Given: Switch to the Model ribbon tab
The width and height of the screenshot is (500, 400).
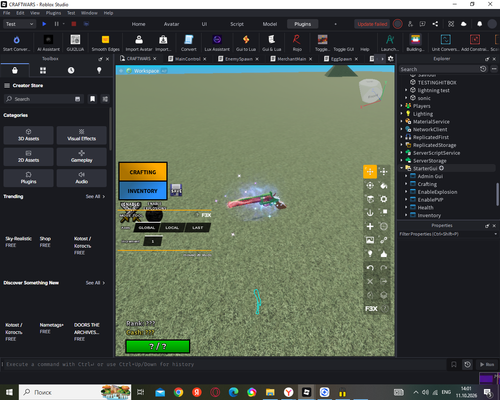Looking at the screenshot, I should [x=270, y=24].
